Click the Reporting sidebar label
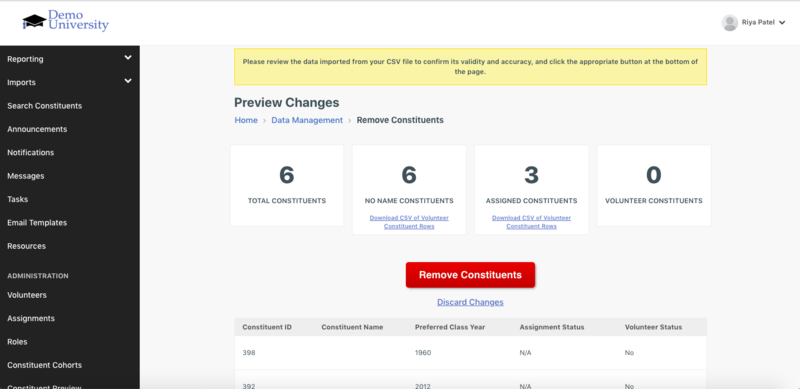 [25, 59]
